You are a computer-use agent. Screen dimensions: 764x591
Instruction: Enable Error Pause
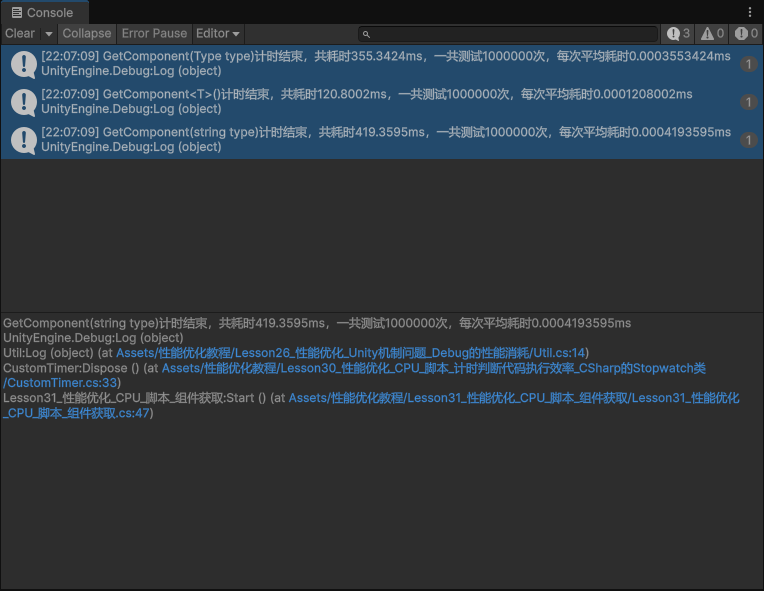(154, 33)
